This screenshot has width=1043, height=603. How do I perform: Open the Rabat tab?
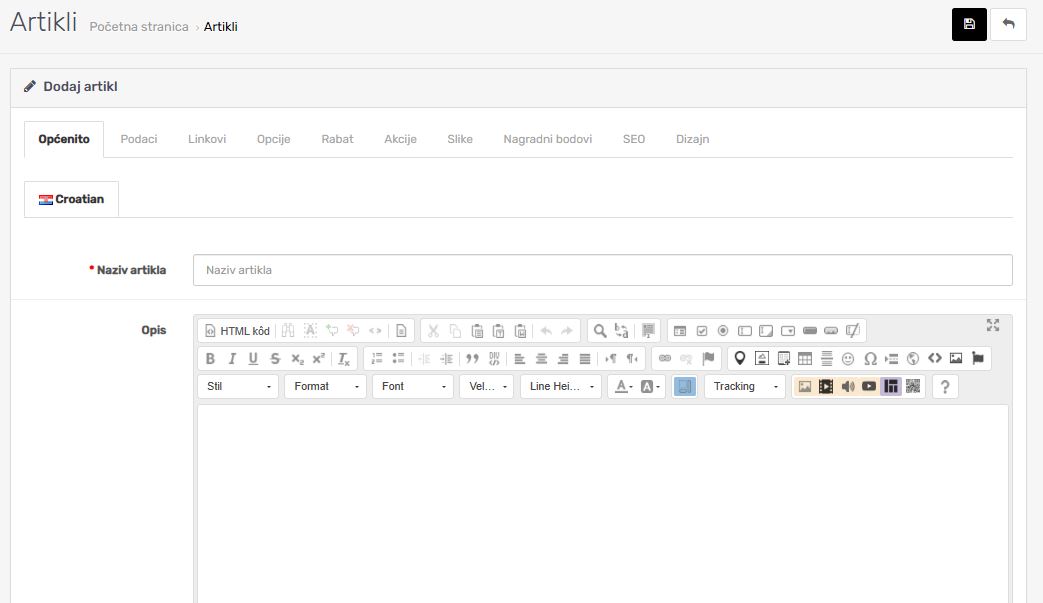click(x=337, y=139)
